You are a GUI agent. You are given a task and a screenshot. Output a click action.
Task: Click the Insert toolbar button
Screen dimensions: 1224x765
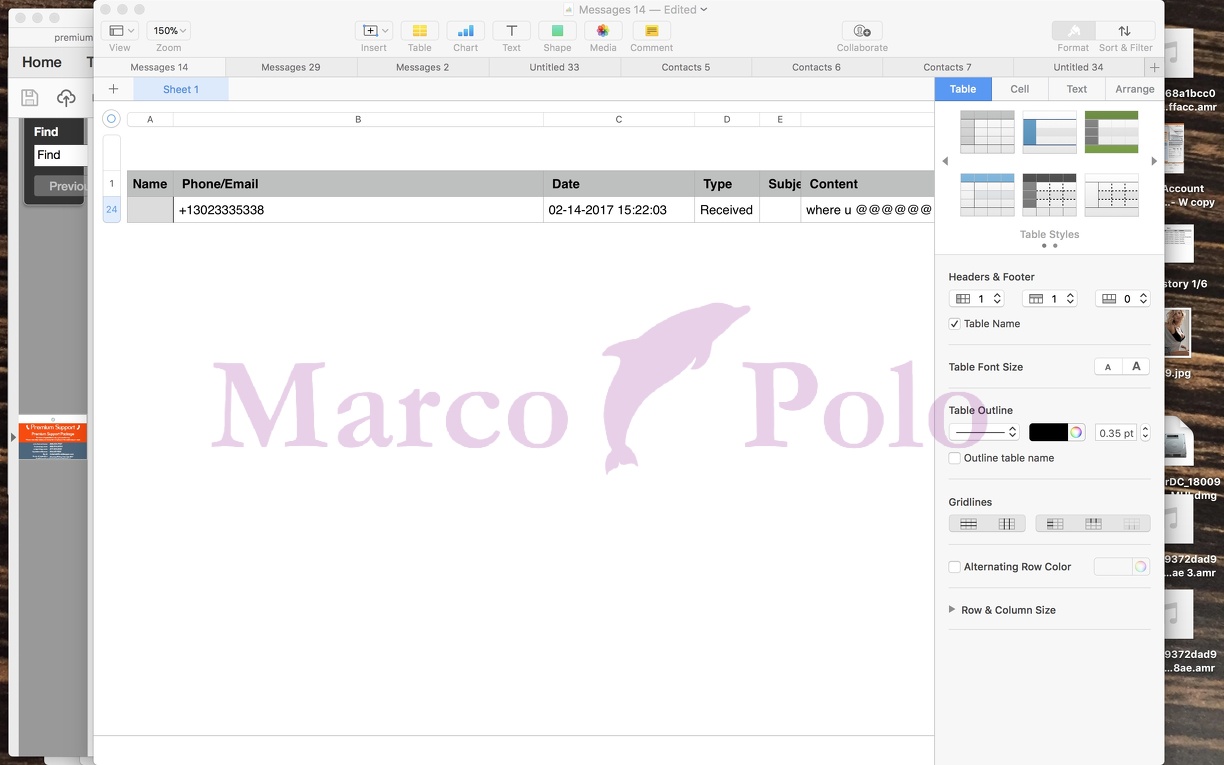coord(373,31)
